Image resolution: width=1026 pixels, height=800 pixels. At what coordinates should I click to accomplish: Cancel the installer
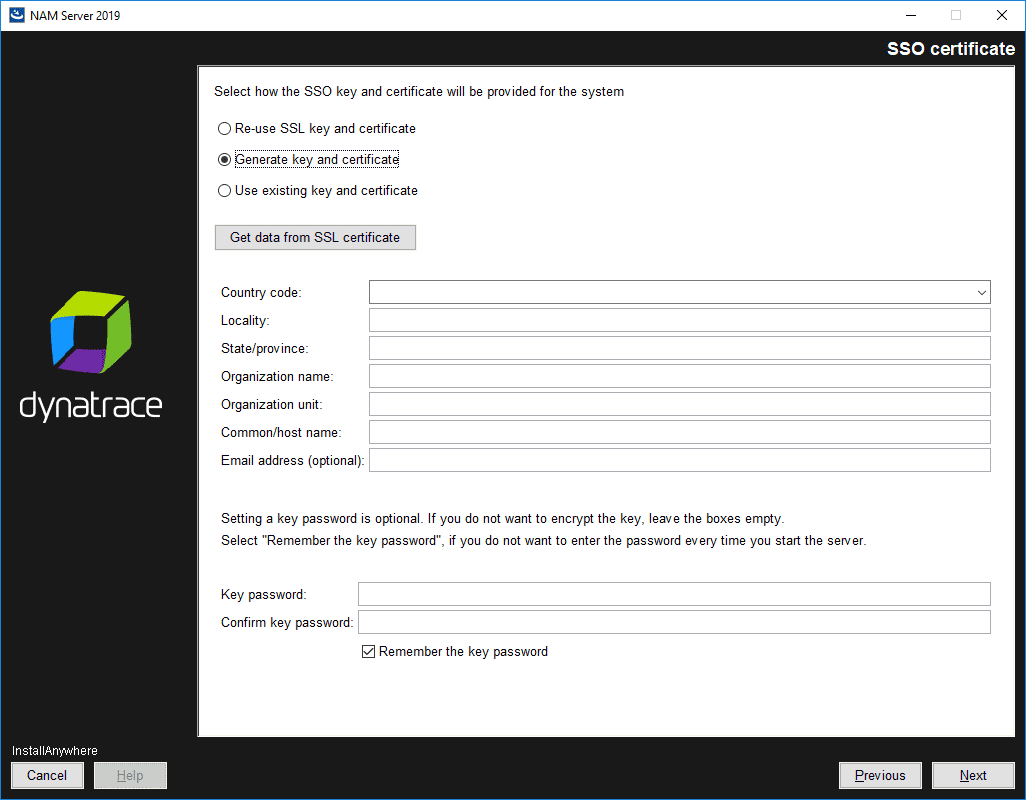coord(47,776)
